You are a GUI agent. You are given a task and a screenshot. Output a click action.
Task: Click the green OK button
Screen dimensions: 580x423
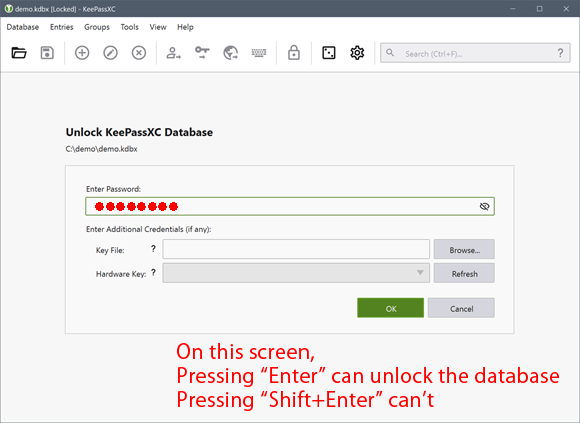[x=390, y=308]
